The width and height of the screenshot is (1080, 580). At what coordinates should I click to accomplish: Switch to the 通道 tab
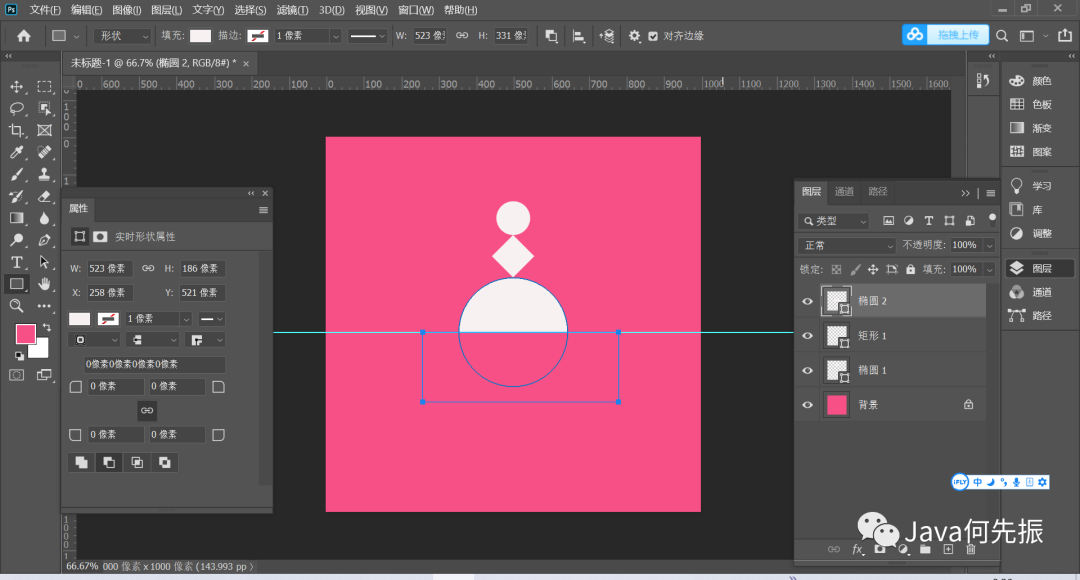(844, 192)
